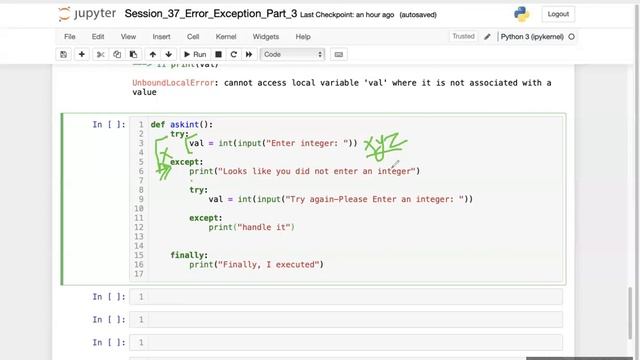640x360 pixels.
Task: Open command palette keyboard icon
Action: pos(339,54)
